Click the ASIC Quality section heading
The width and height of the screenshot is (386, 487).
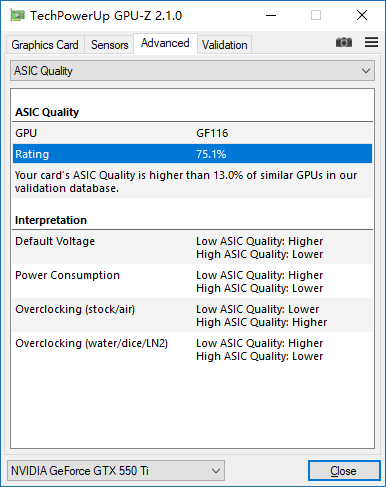[47, 112]
